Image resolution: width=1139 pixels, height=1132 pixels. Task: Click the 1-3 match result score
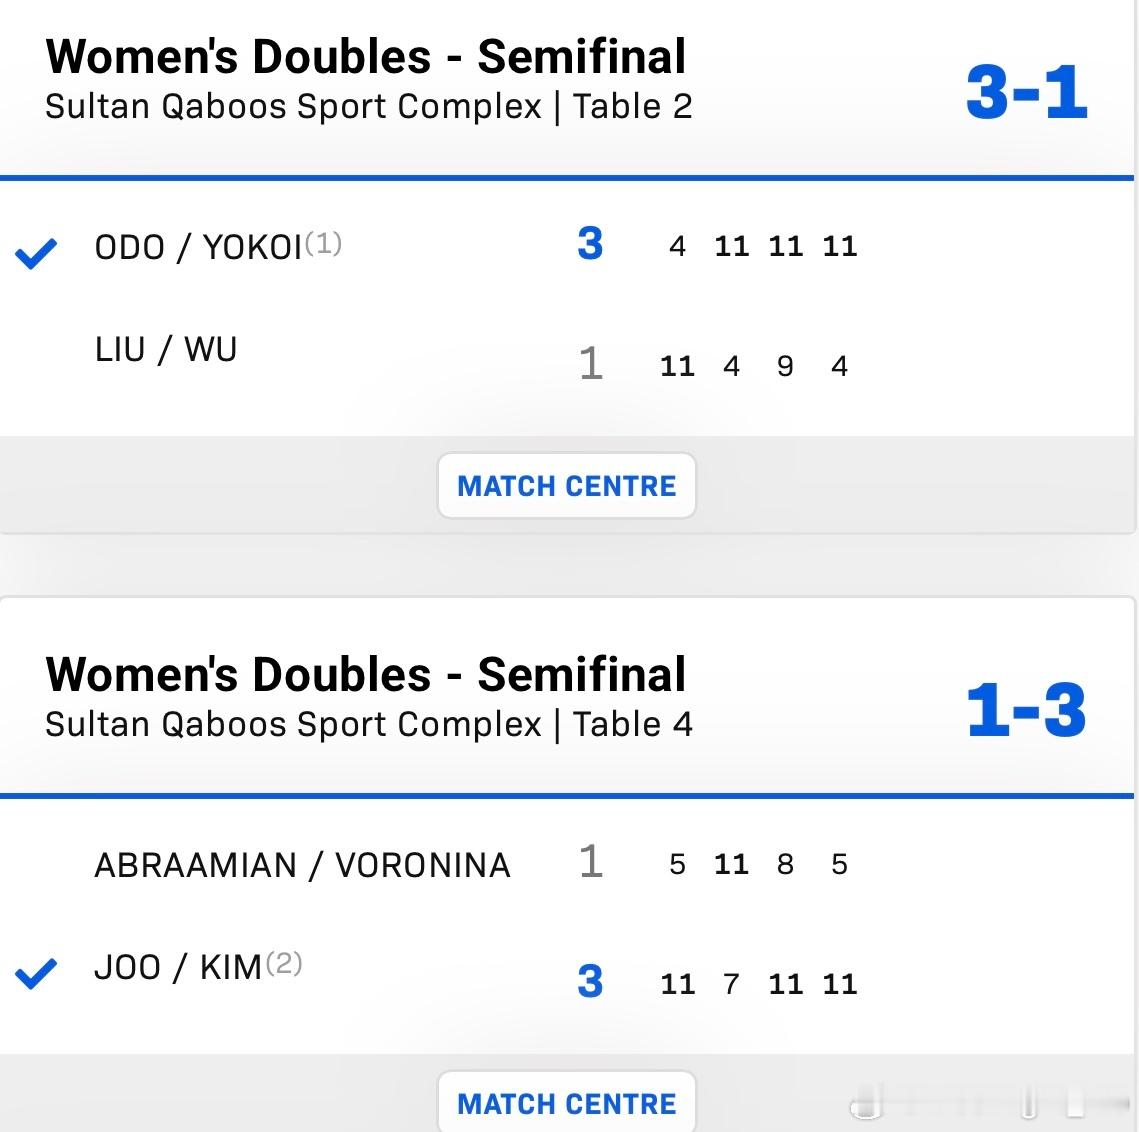[x=1026, y=710]
